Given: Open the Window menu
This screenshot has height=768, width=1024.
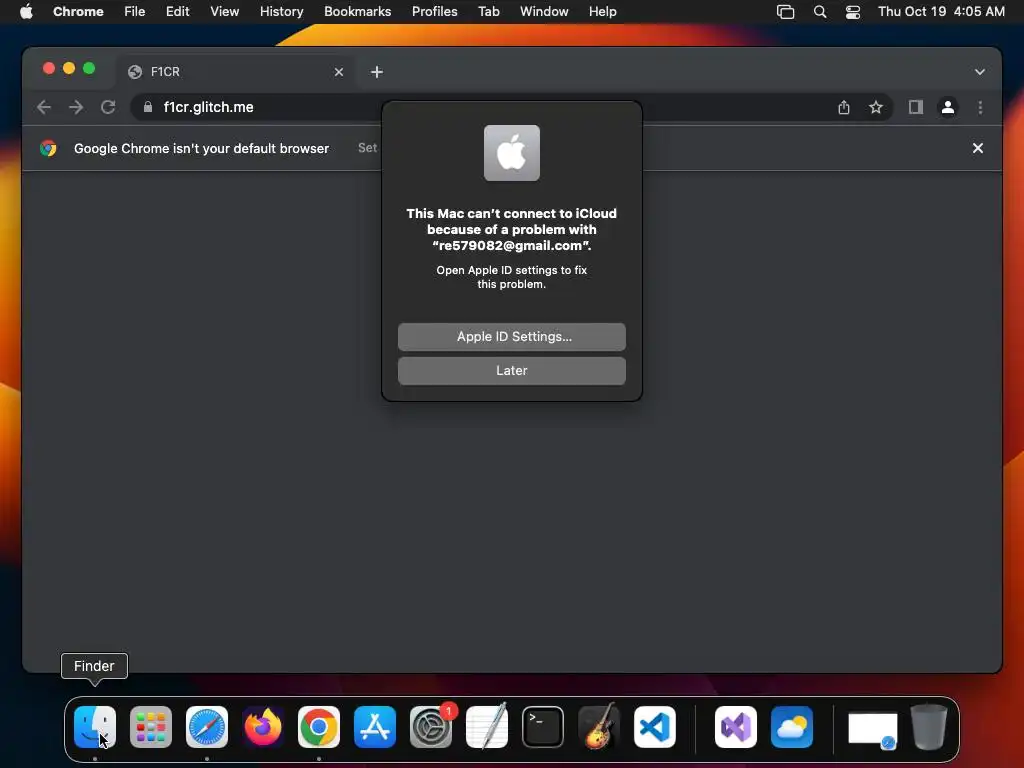Looking at the screenshot, I should coord(544,12).
